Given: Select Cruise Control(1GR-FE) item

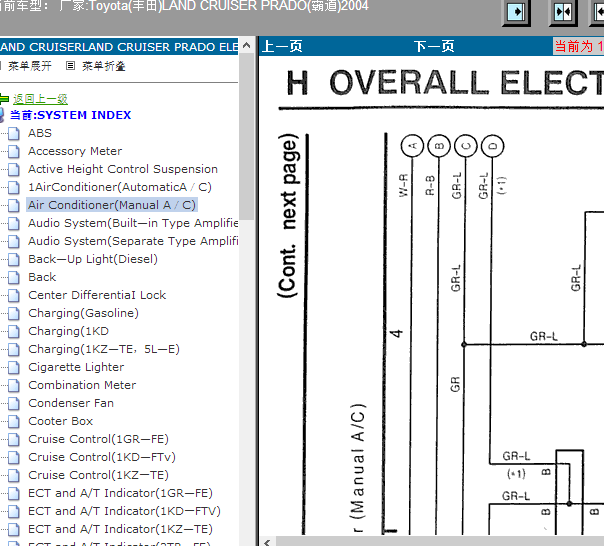Looking at the screenshot, I should tap(99, 439).
